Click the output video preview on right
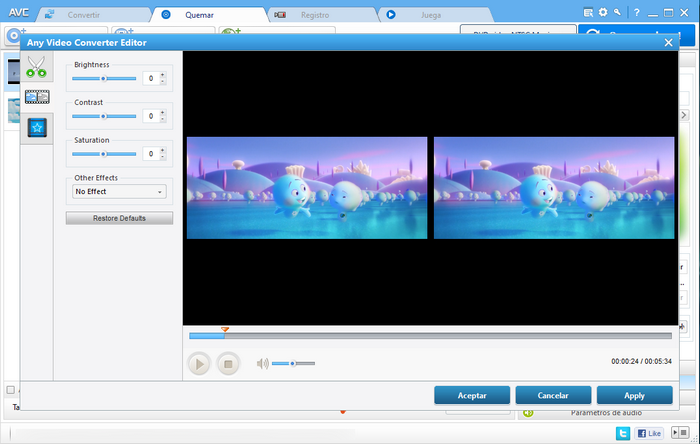 (554, 188)
